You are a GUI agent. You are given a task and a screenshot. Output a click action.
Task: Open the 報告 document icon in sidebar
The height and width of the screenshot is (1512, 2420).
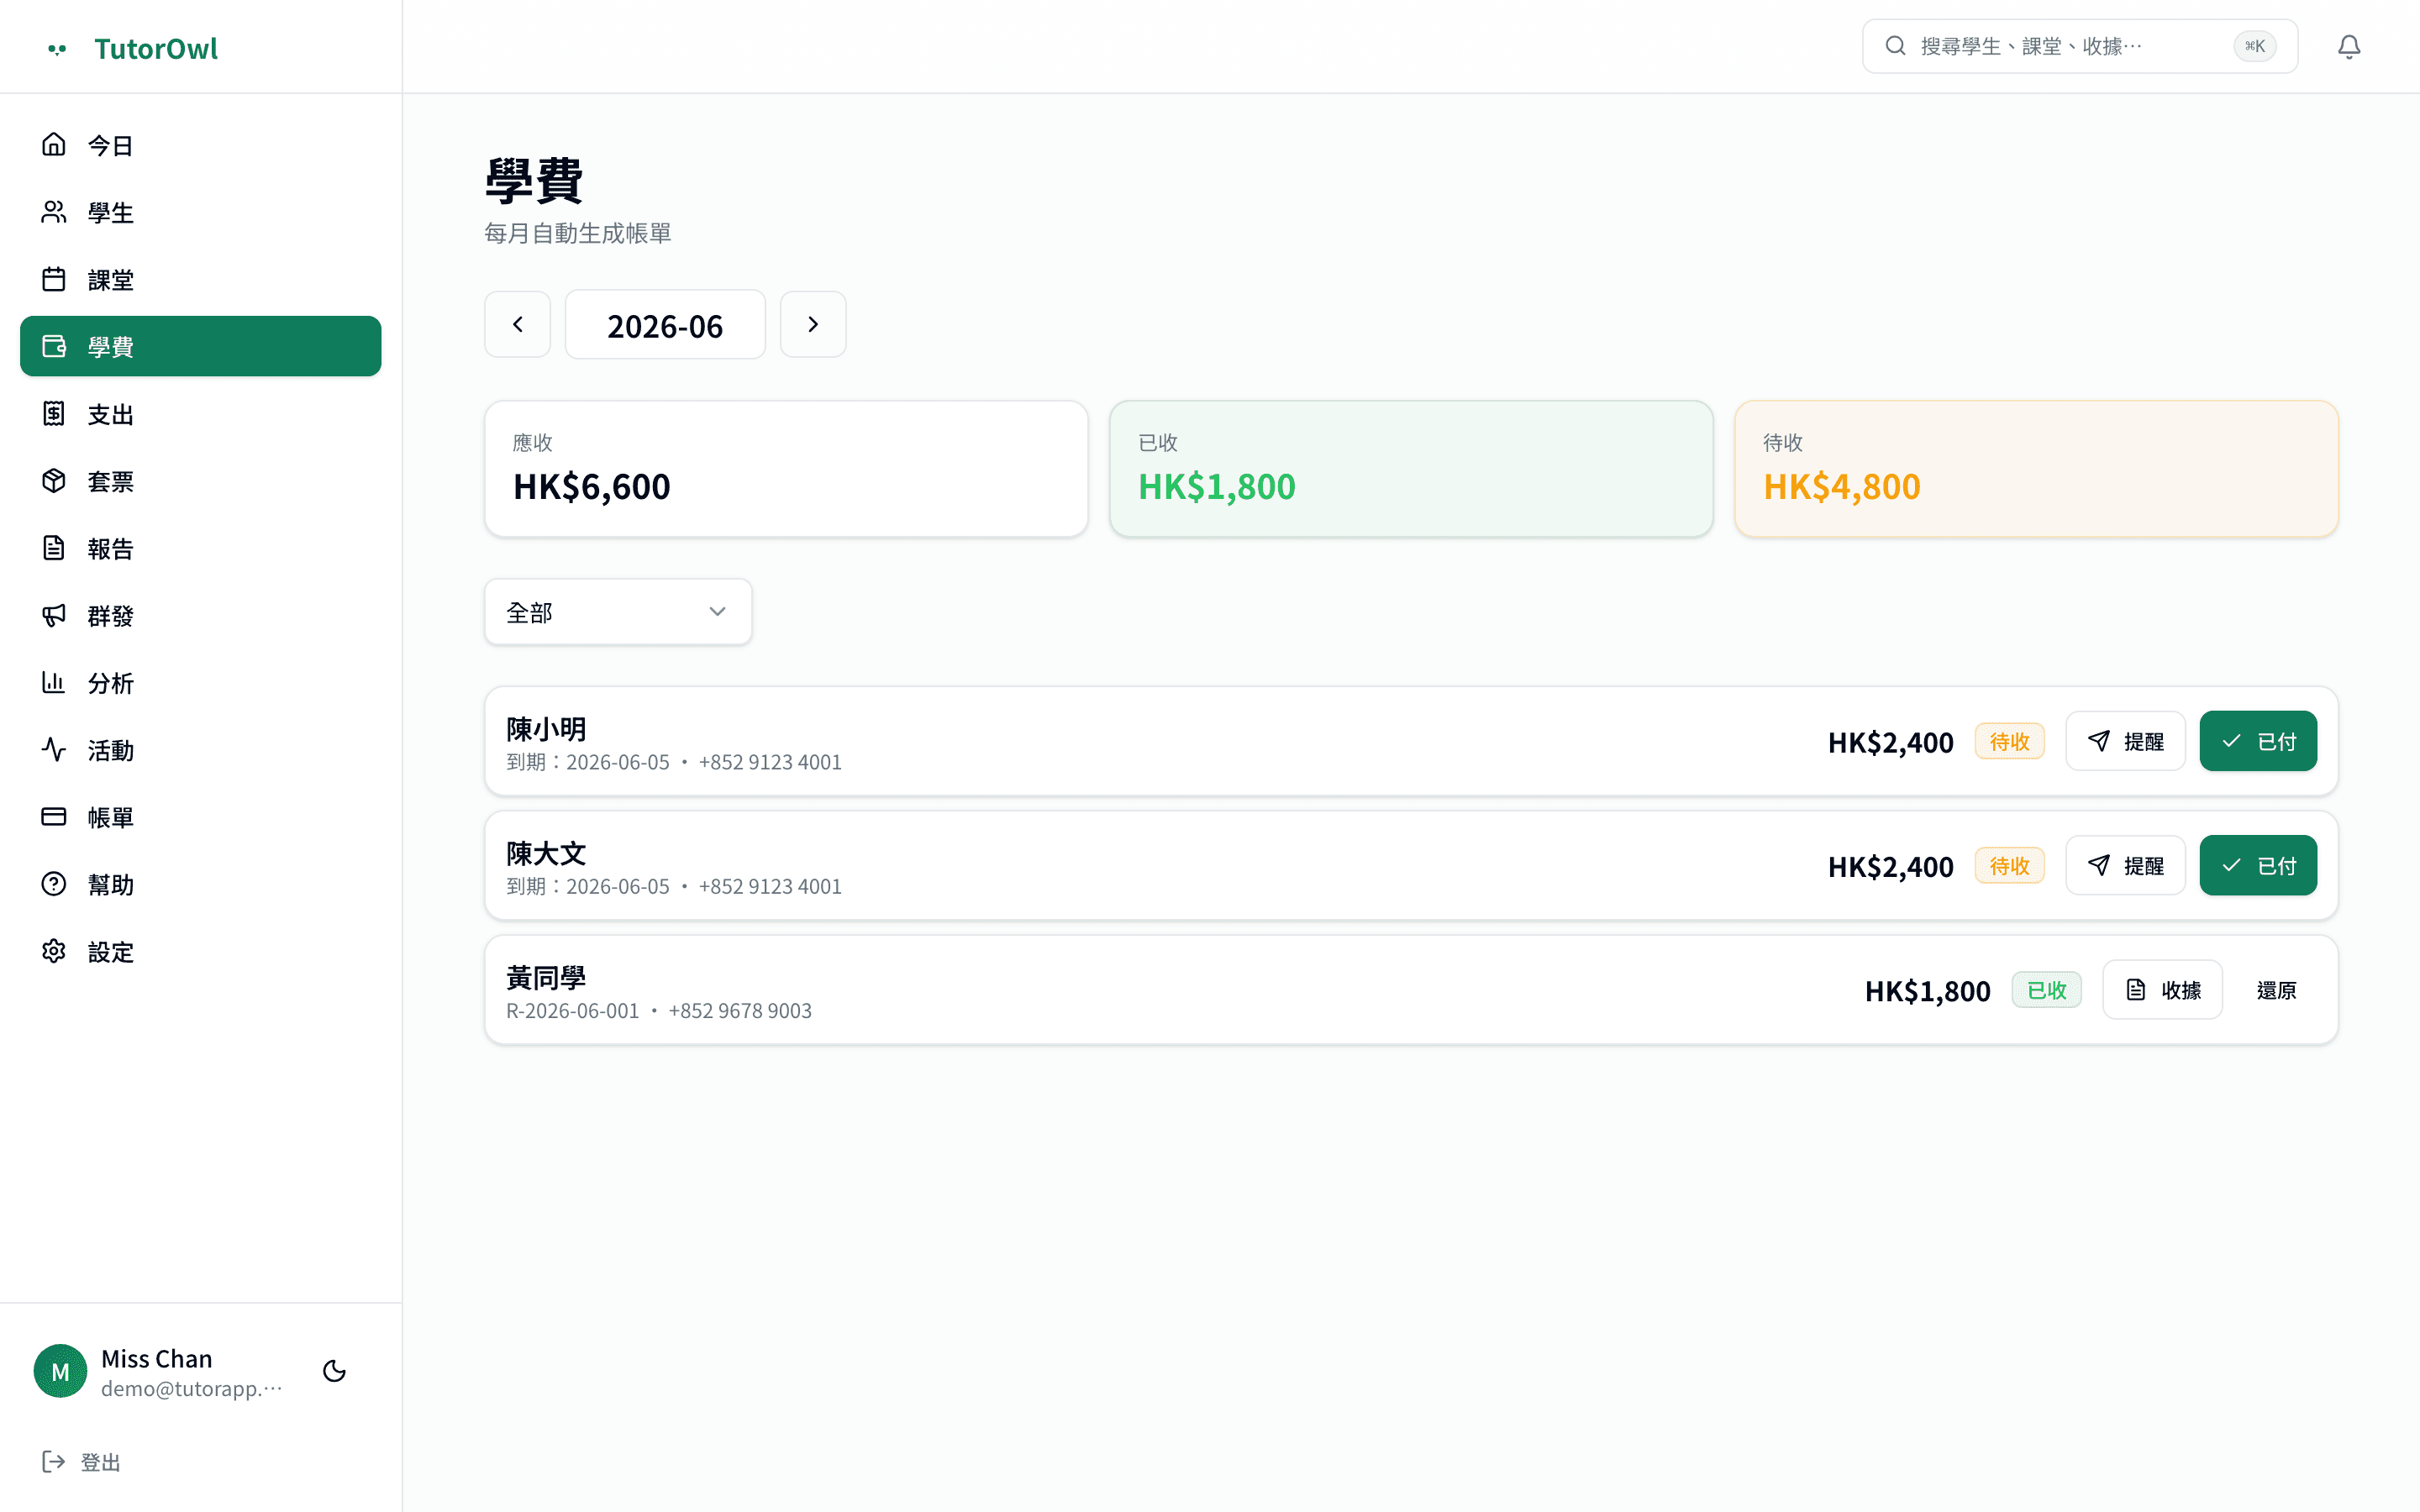pos(54,548)
